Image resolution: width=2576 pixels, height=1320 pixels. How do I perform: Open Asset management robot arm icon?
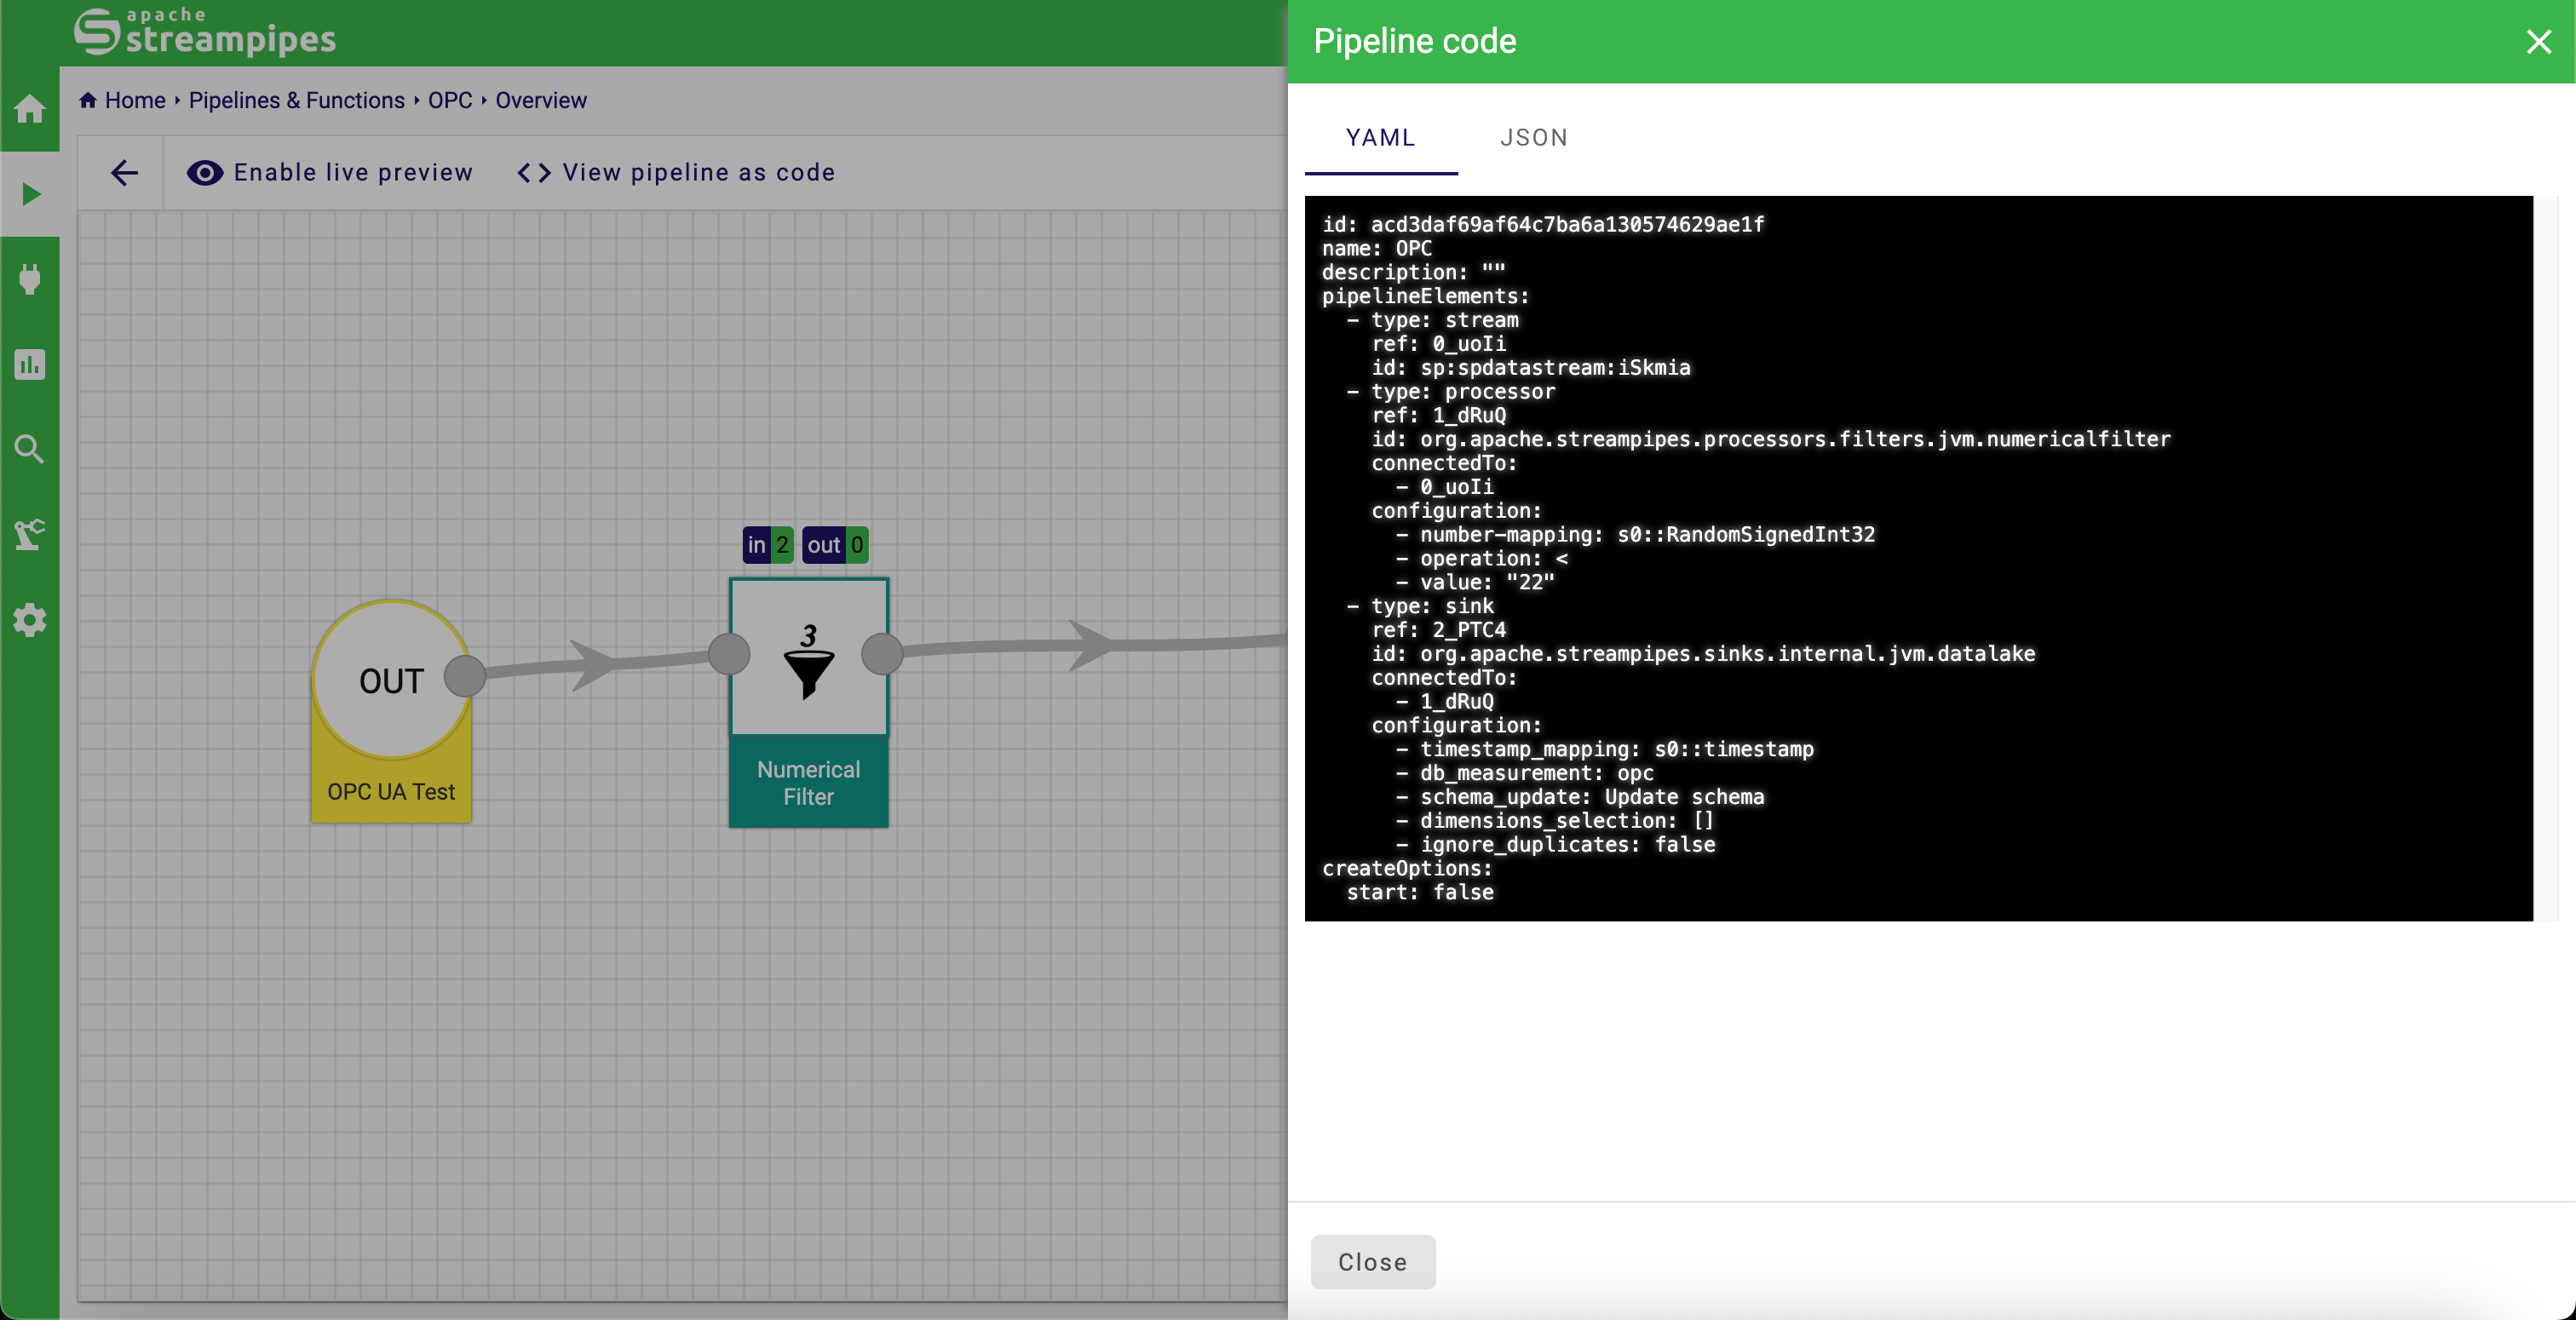(x=30, y=534)
